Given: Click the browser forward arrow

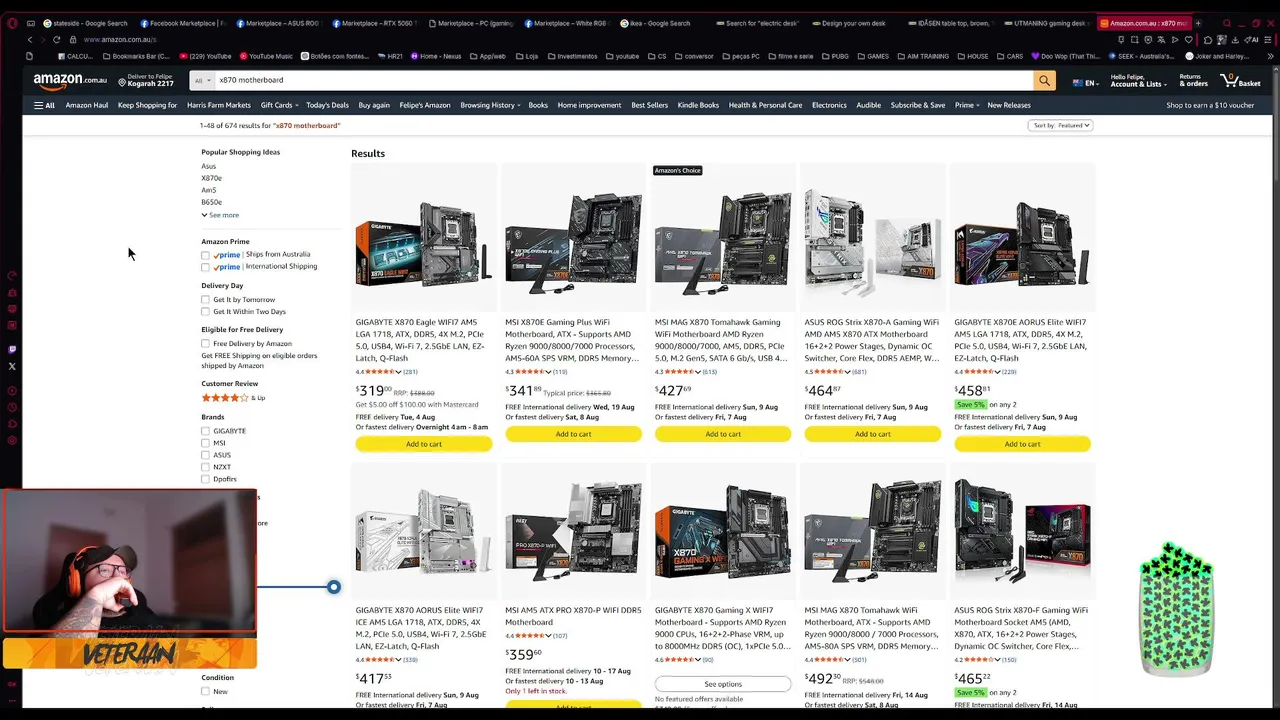Looking at the screenshot, I should click(x=43, y=40).
